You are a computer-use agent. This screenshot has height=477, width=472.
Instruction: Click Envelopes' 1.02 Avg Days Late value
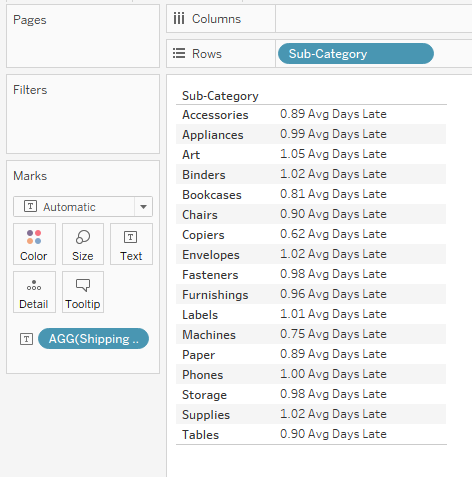[333, 254]
